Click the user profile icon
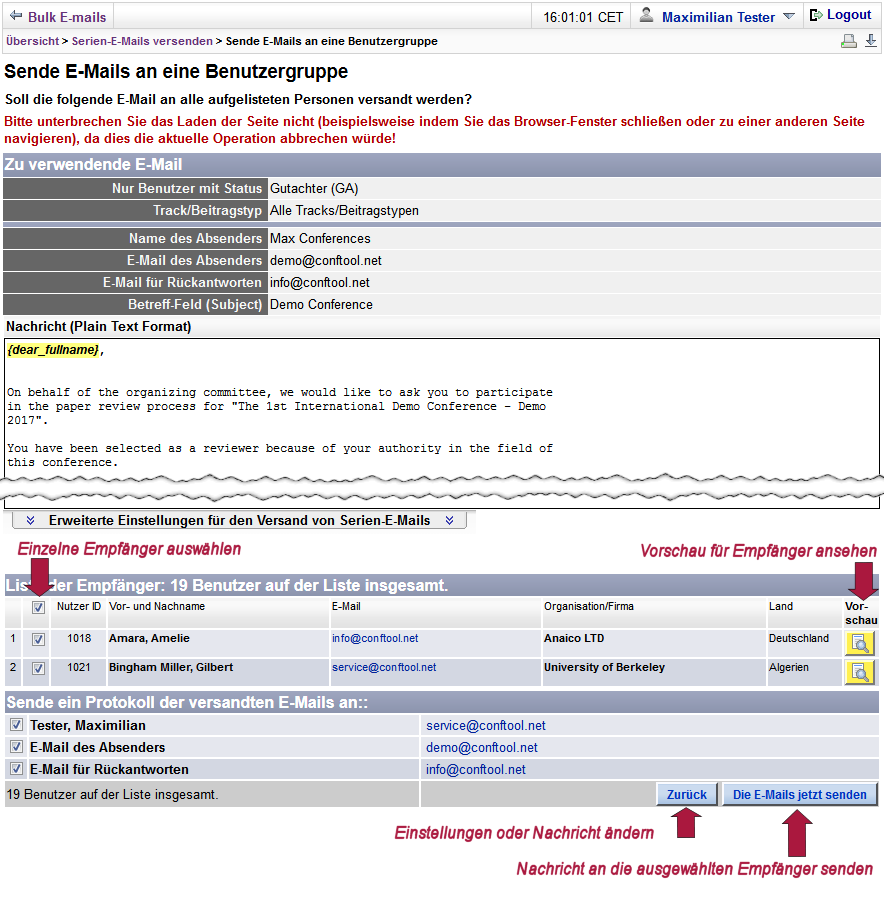 [646, 15]
